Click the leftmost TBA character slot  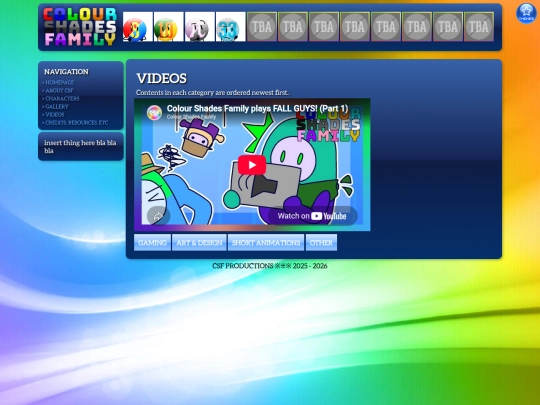tap(262, 27)
